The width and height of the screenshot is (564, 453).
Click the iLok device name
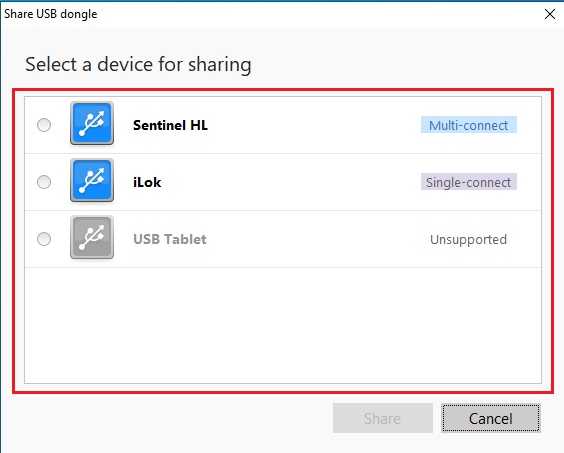147,182
